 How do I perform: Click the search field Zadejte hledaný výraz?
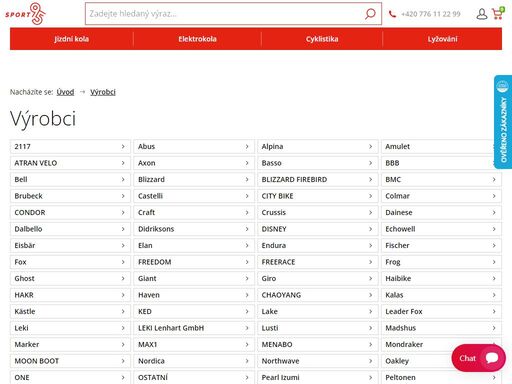coord(233,14)
